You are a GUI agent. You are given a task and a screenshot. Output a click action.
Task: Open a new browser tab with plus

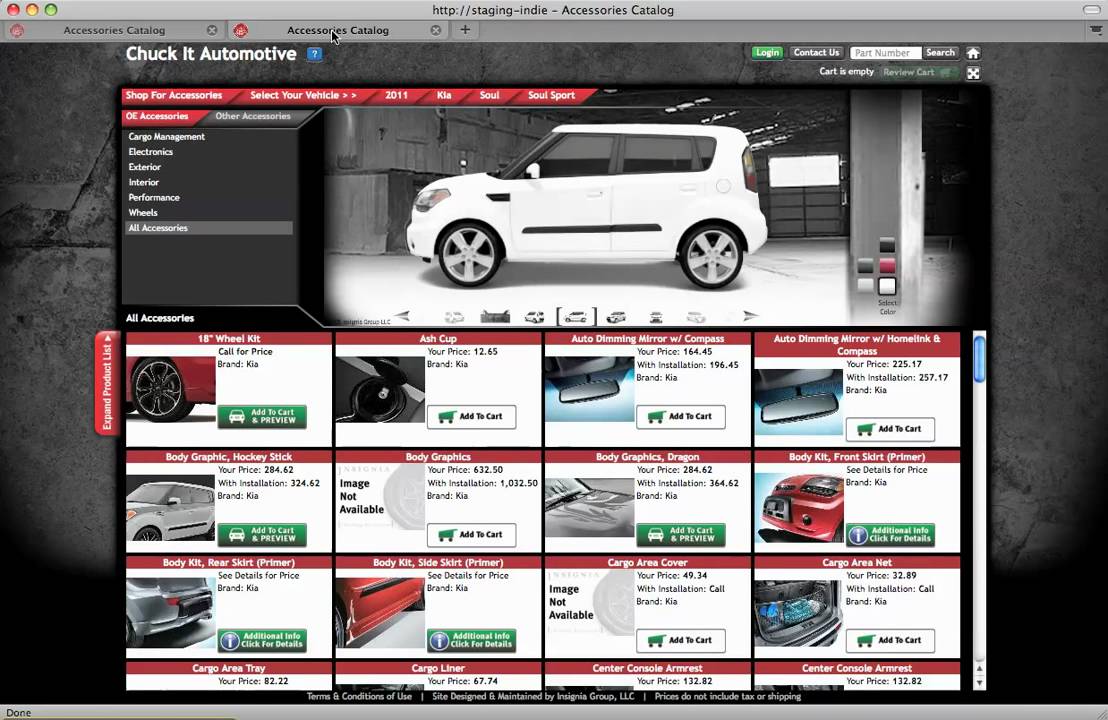(x=465, y=30)
